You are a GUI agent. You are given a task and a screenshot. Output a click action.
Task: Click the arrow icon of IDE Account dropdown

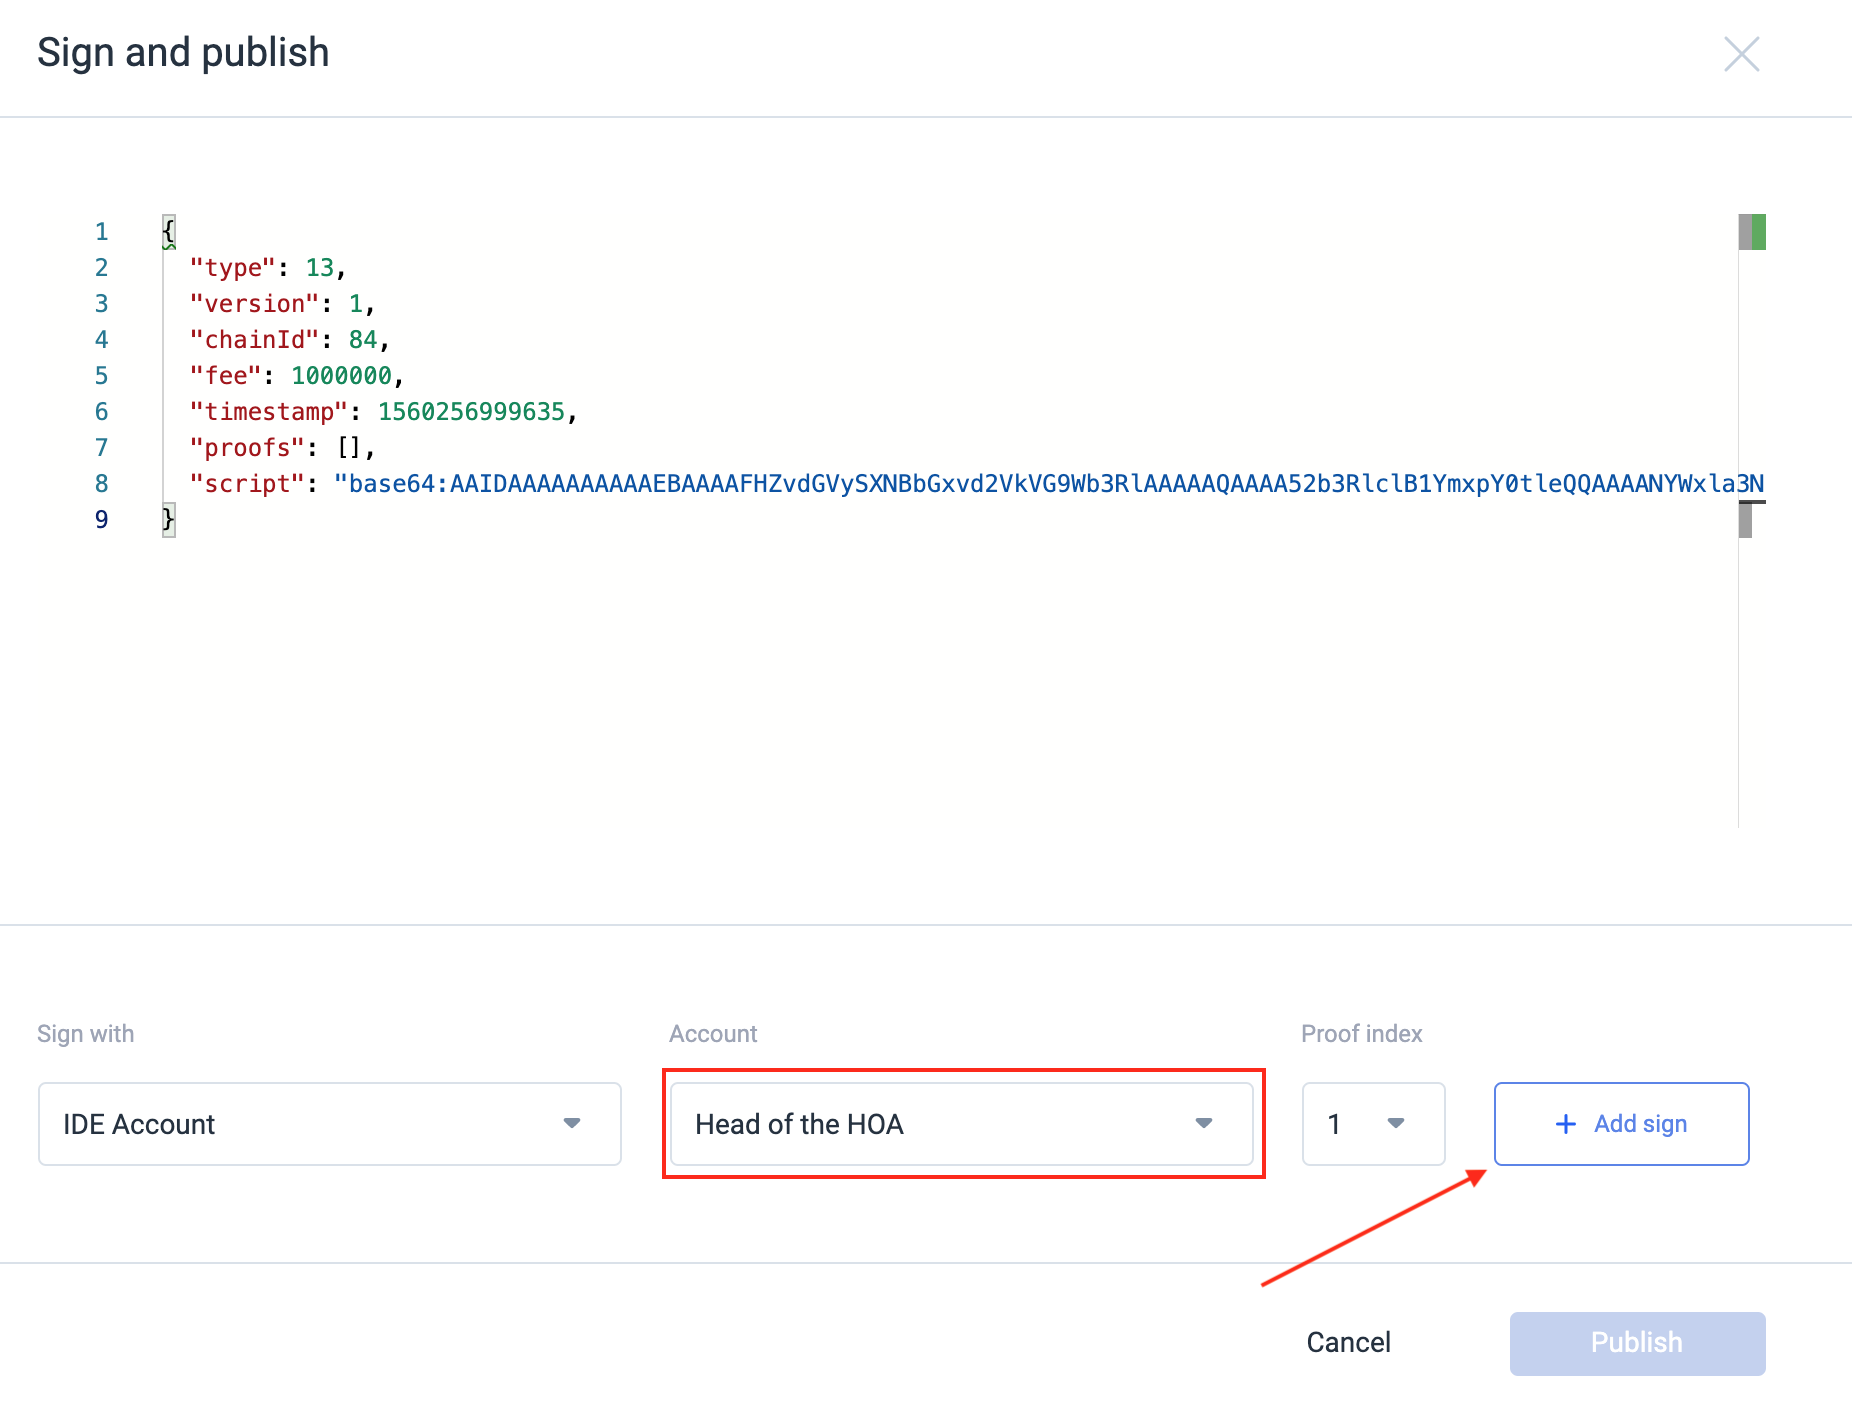[572, 1123]
